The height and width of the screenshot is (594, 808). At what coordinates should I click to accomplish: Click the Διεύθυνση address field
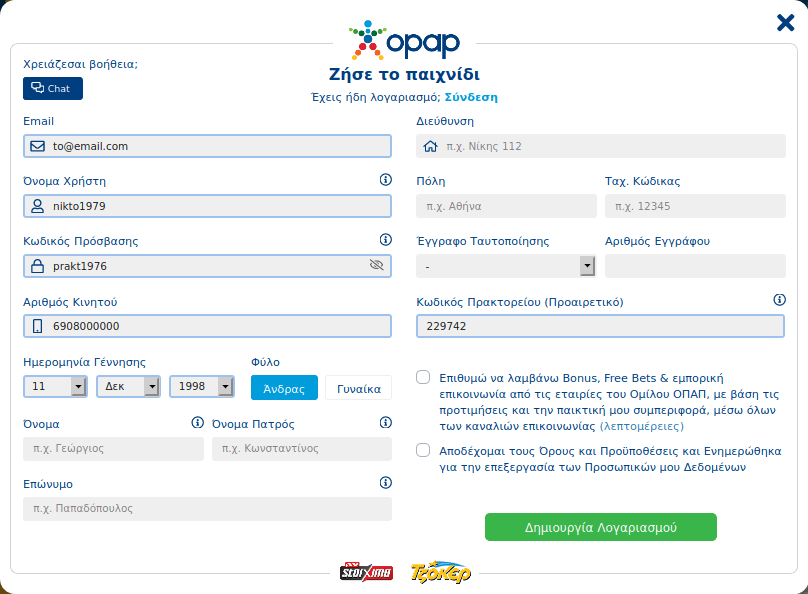[x=601, y=146]
